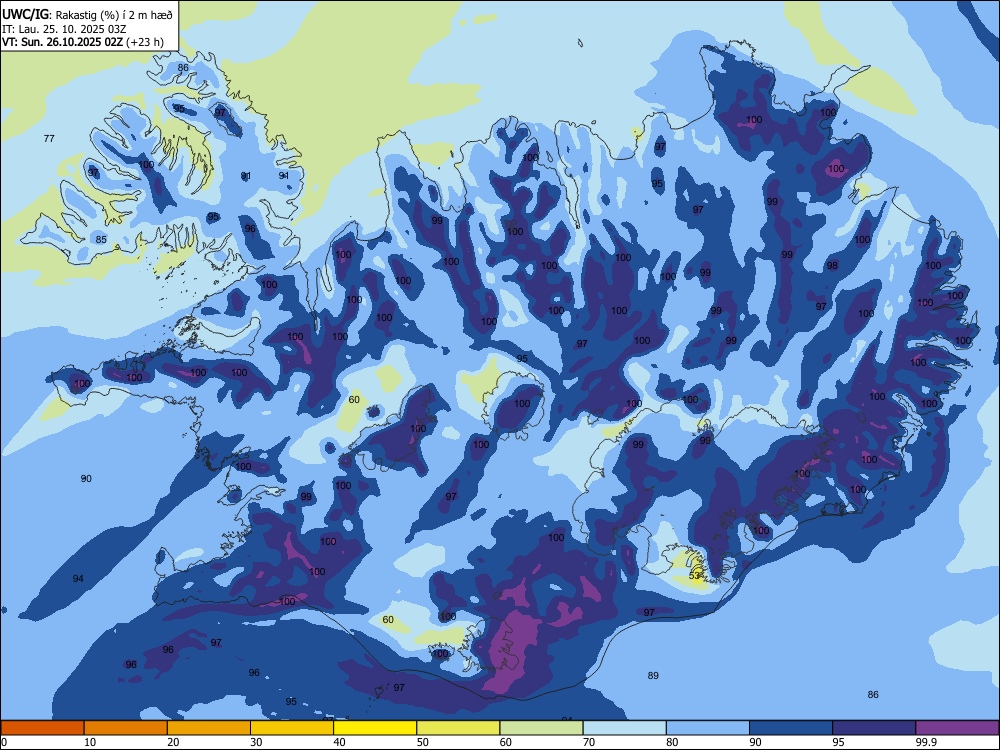Click the legend tick label '99.9'

coord(925,742)
